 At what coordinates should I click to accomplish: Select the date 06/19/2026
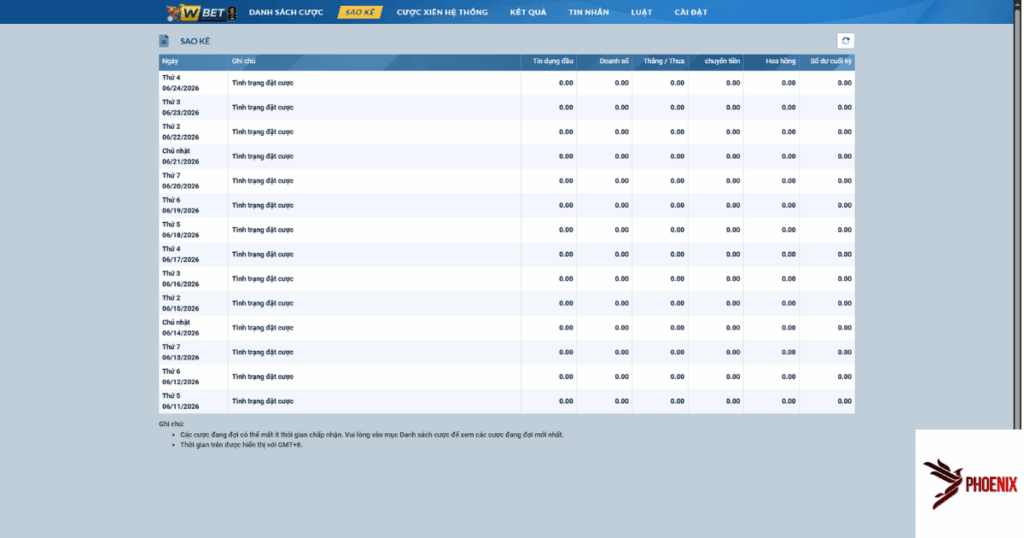click(x=181, y=211)
